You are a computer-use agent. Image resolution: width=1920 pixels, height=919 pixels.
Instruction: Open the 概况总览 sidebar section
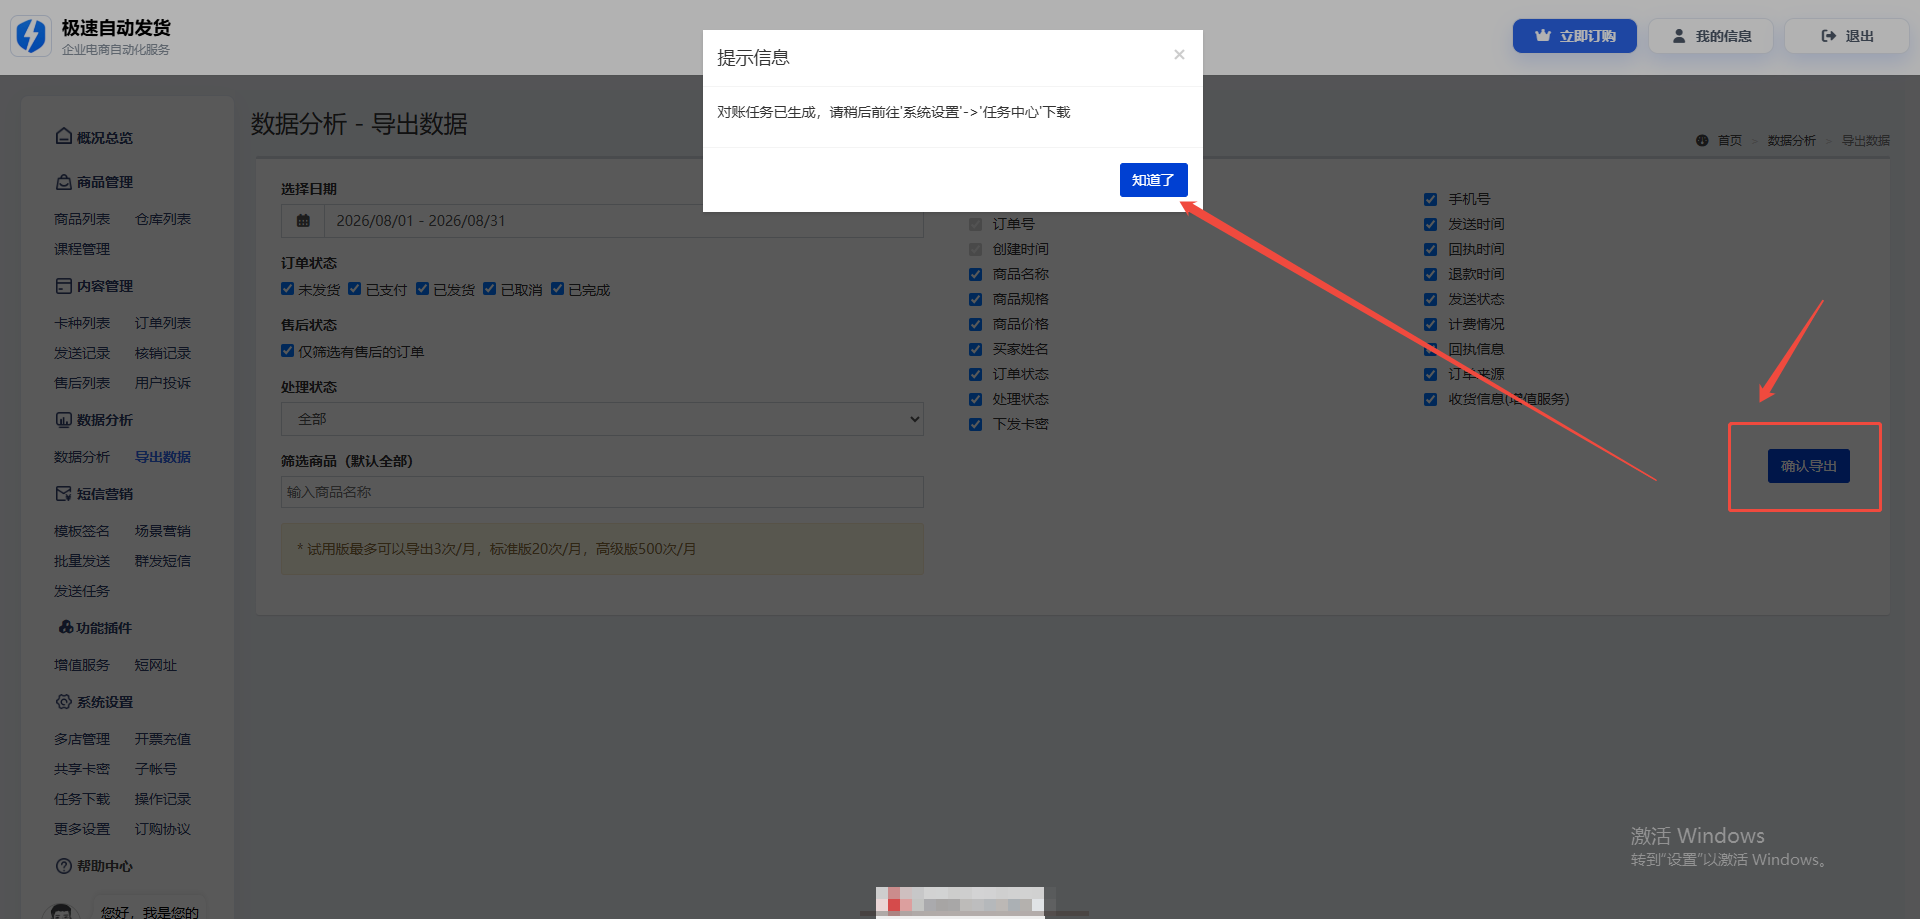click(104, 138)
